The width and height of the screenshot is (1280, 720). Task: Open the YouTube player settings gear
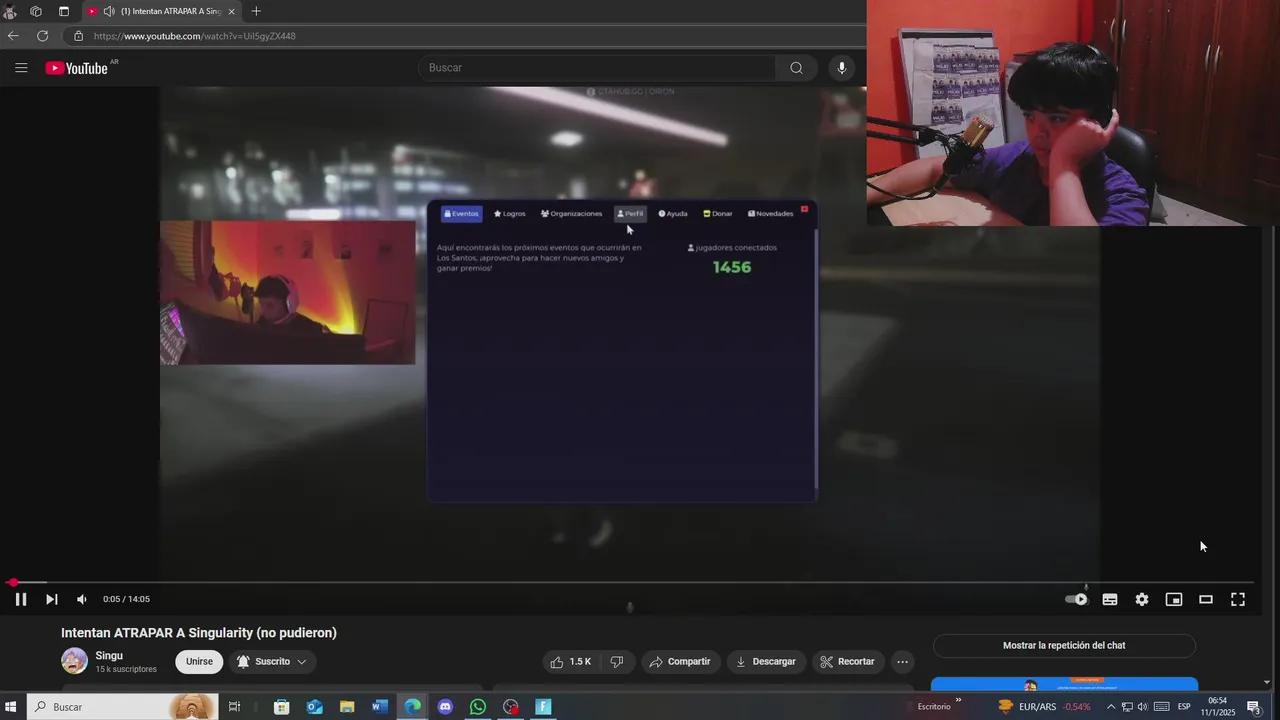click(x=1142, y=599)
